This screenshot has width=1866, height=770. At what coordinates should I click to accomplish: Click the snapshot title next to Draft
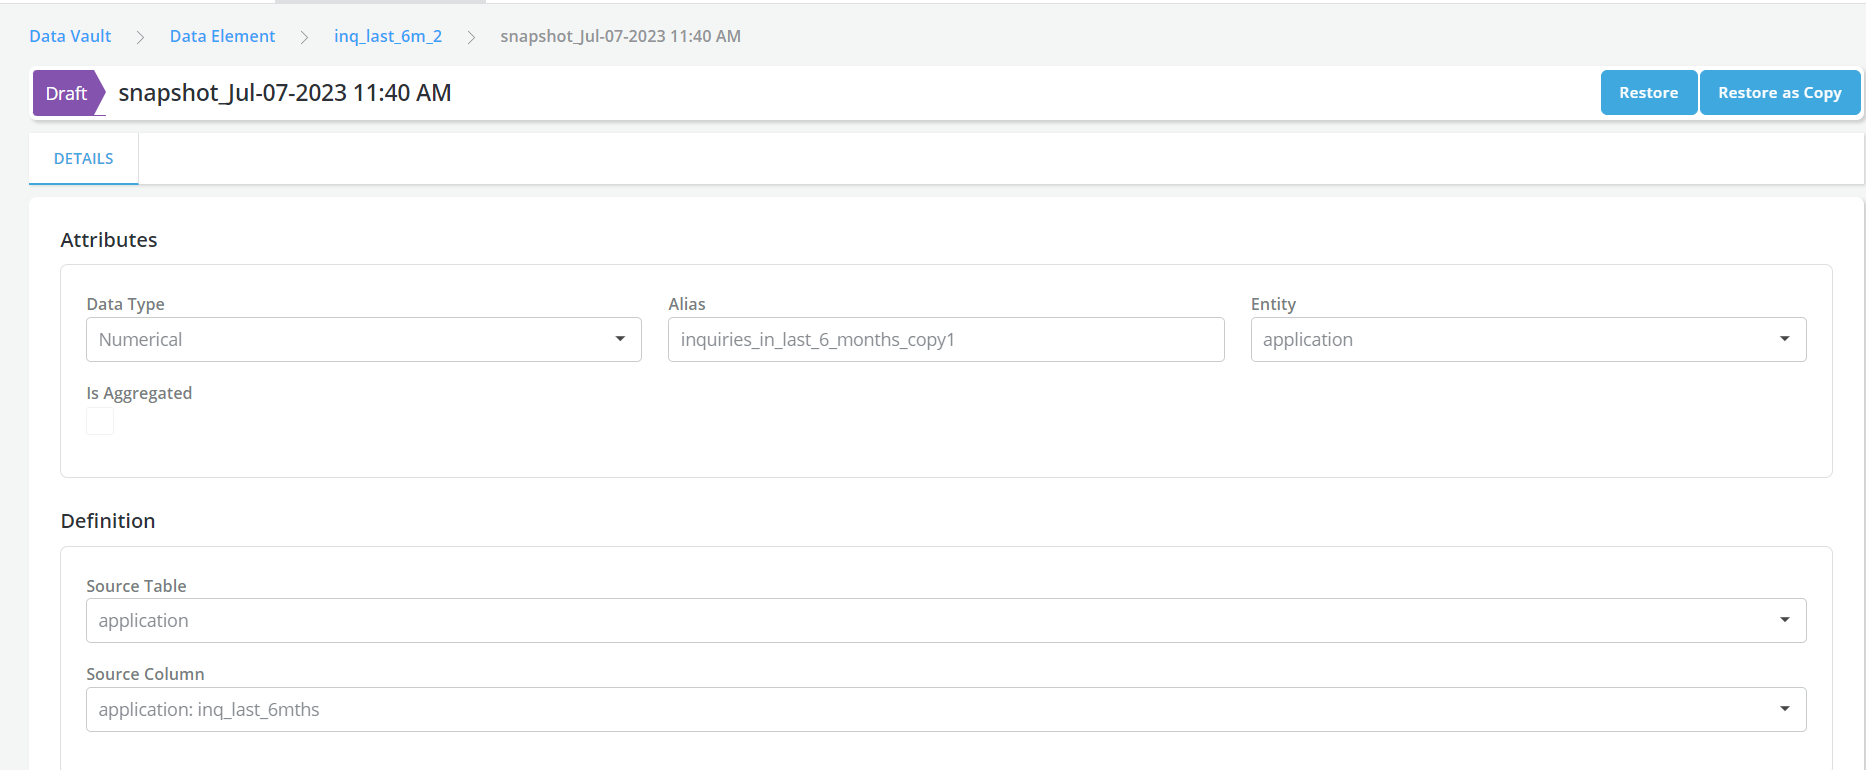point(285,93)
